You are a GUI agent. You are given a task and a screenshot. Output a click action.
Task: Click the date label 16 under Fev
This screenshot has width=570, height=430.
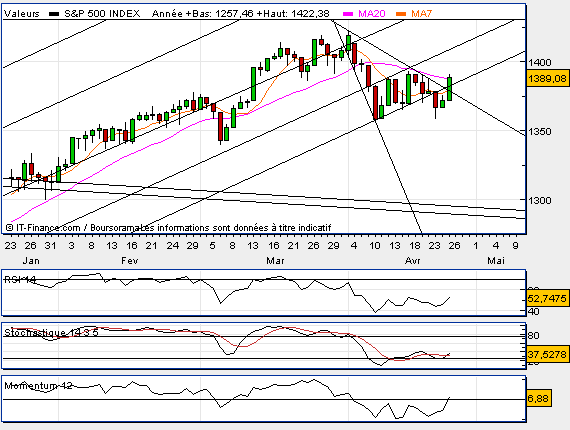(x=132, y=246)
